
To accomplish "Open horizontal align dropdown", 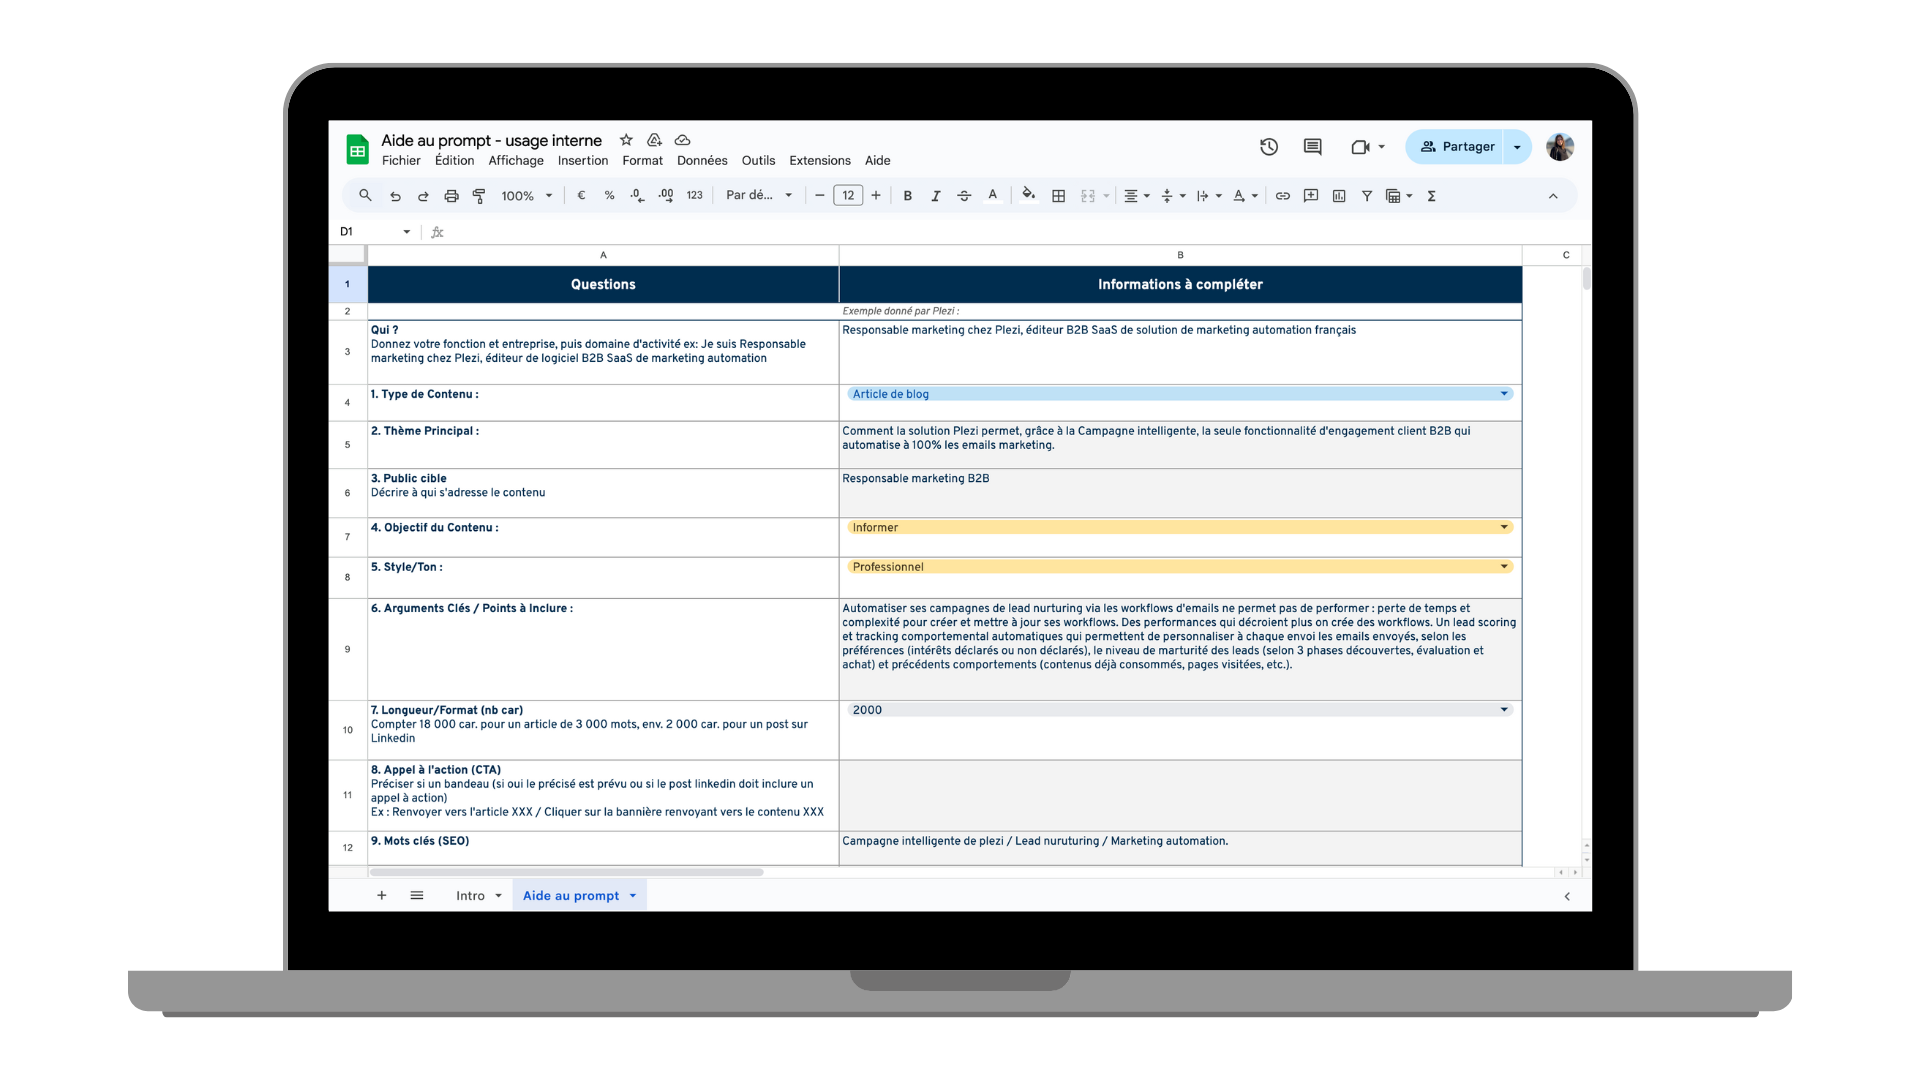I will [1137, 196].
